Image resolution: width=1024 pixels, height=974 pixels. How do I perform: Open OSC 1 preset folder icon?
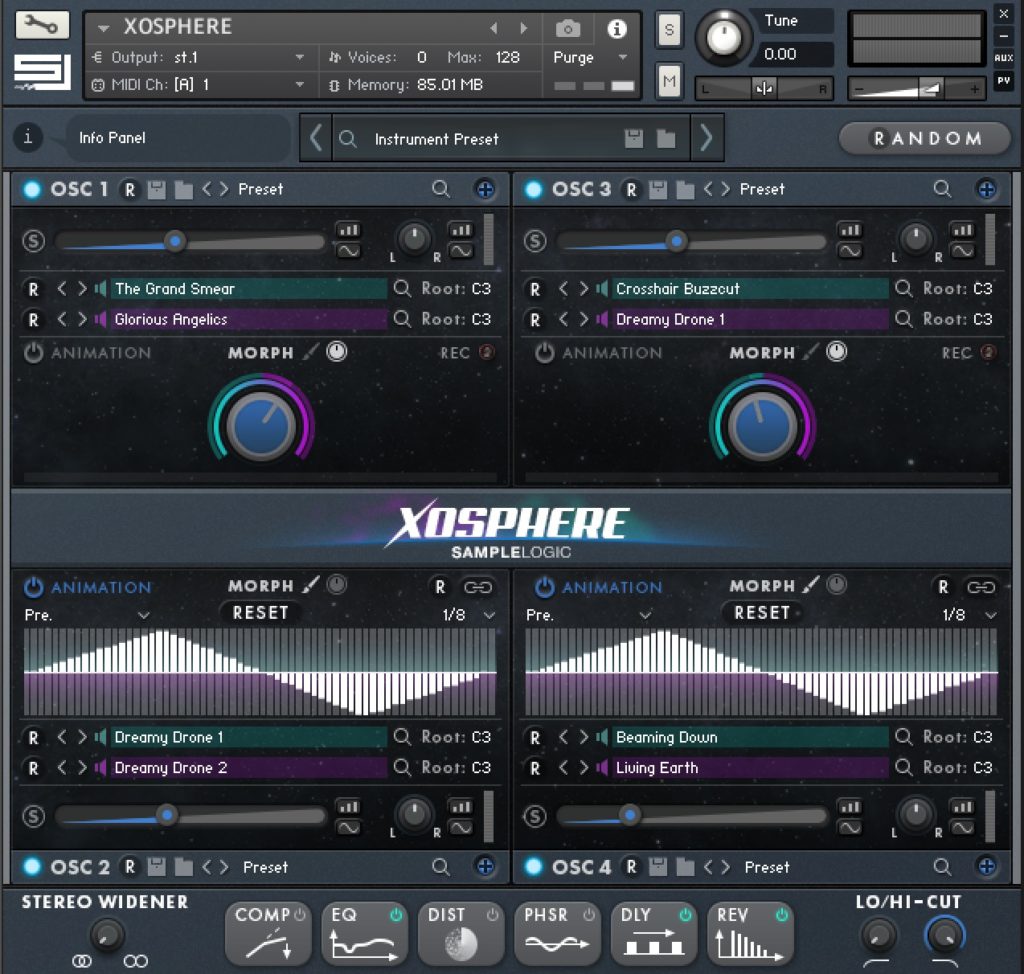(x=184, y=189)
